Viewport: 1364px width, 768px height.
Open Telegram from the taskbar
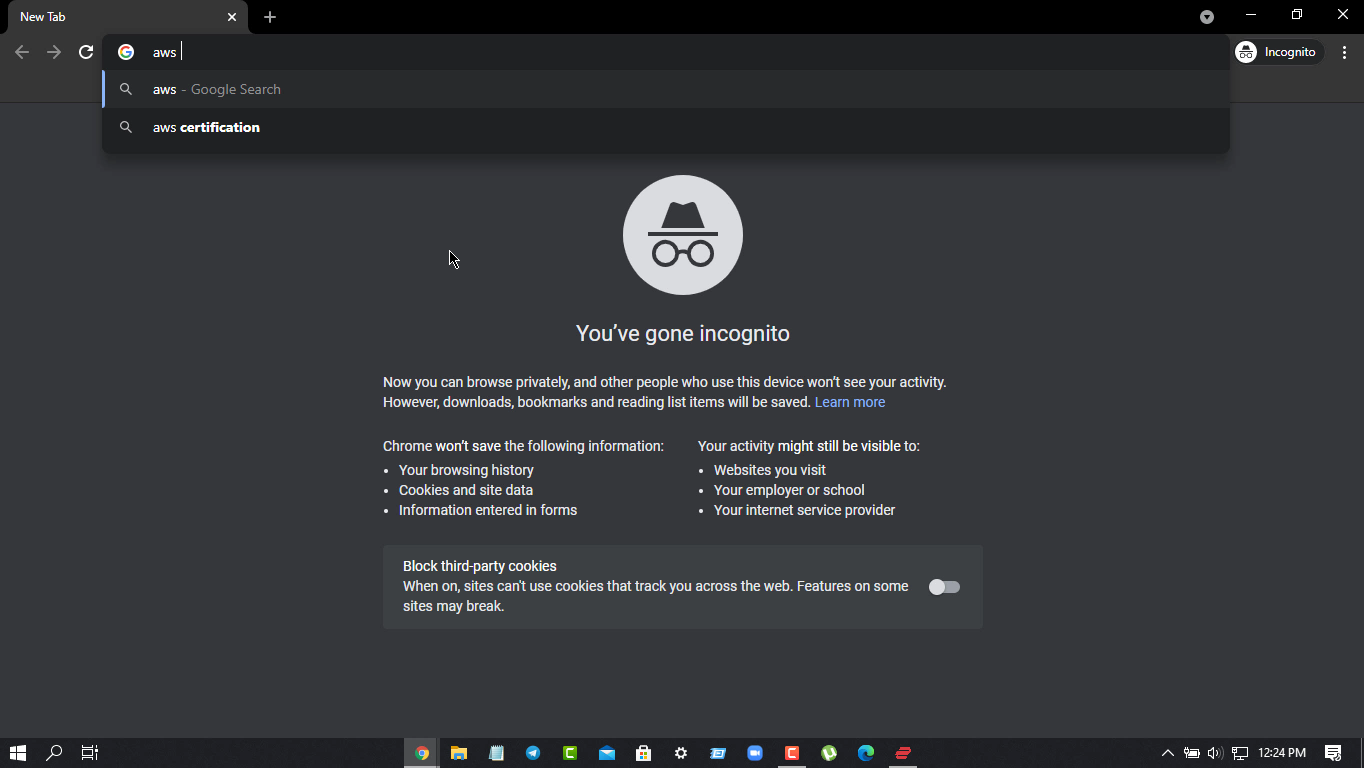click(x=533, y=753)
